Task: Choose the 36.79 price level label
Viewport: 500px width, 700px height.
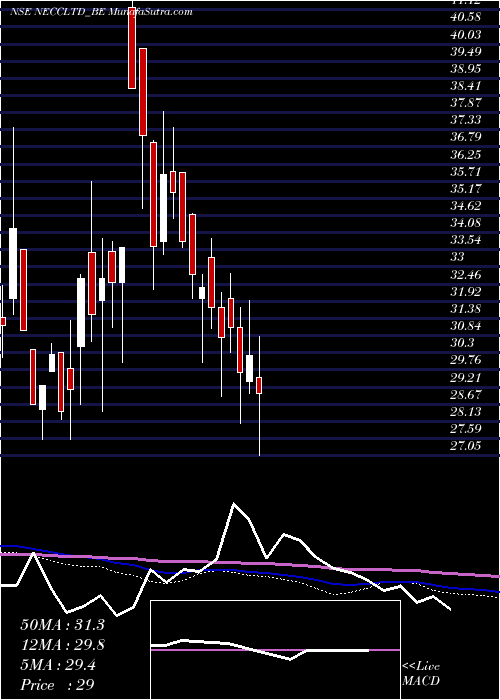Action: 467,138
